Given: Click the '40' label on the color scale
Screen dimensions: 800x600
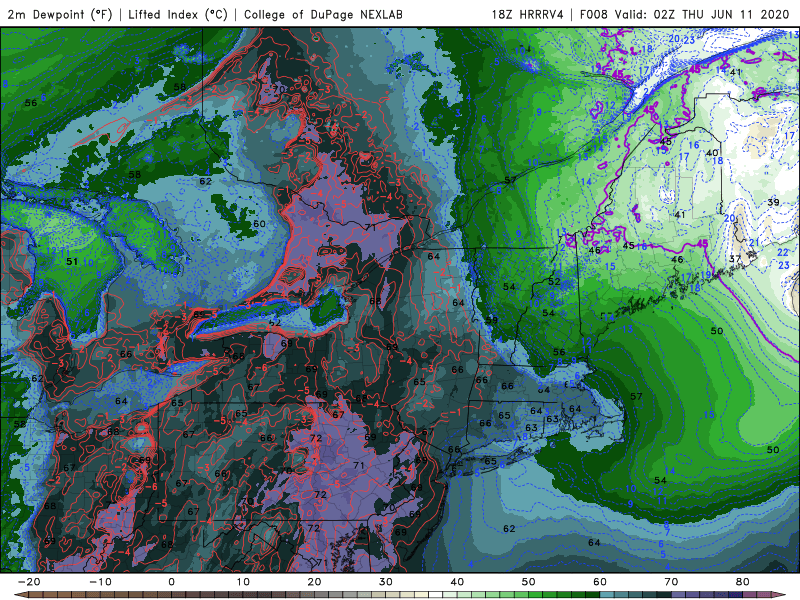Looking at the screenshot, I should click(457, 582).
